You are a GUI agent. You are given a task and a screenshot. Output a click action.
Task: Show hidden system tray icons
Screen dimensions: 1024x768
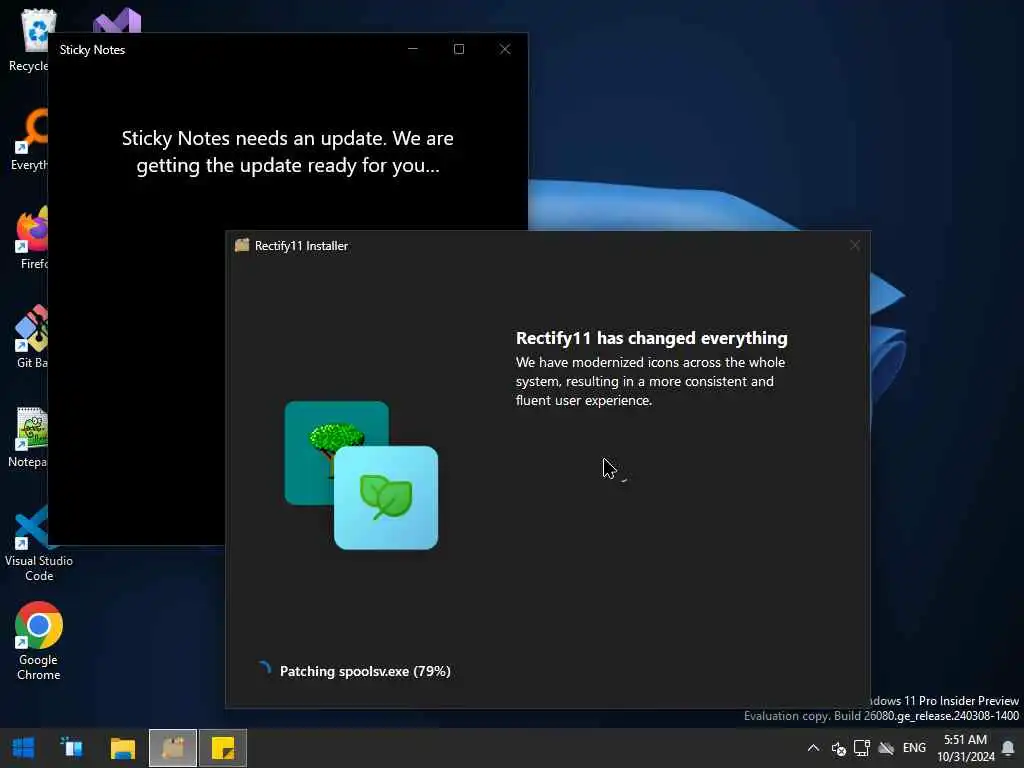click(x=813, y=748)
